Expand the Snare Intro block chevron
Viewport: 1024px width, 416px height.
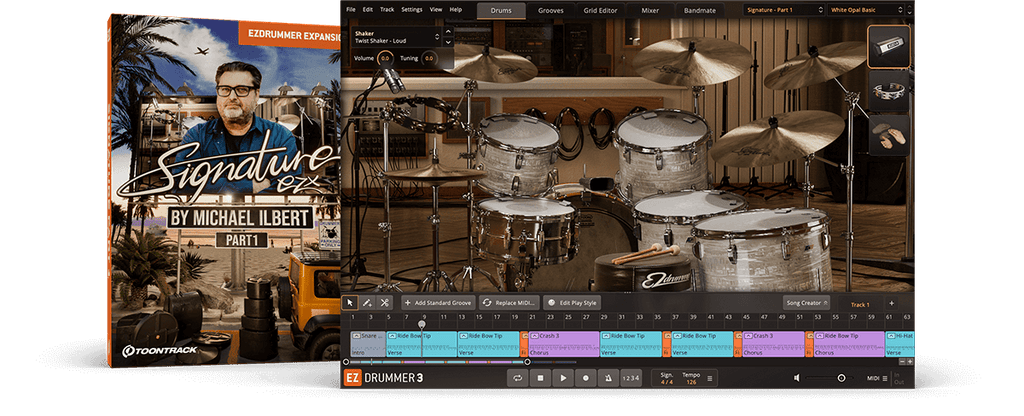coord(357,335)
